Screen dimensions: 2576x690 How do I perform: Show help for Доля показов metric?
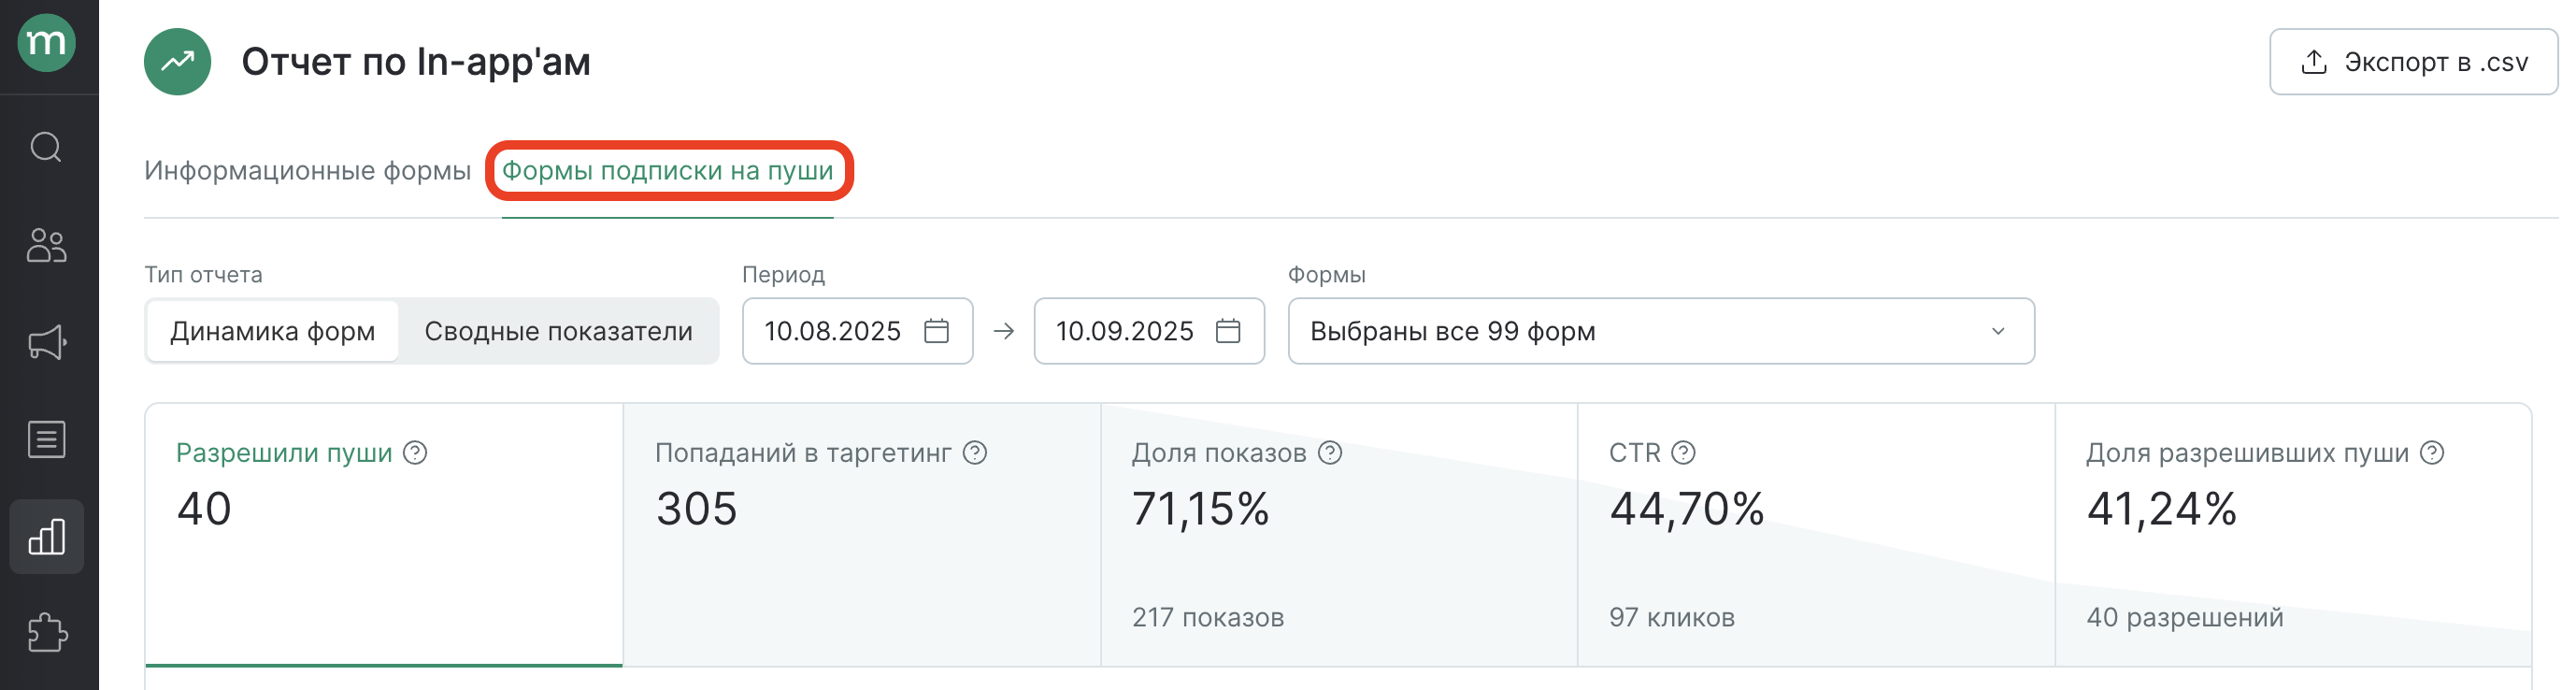click(1329, 453)
